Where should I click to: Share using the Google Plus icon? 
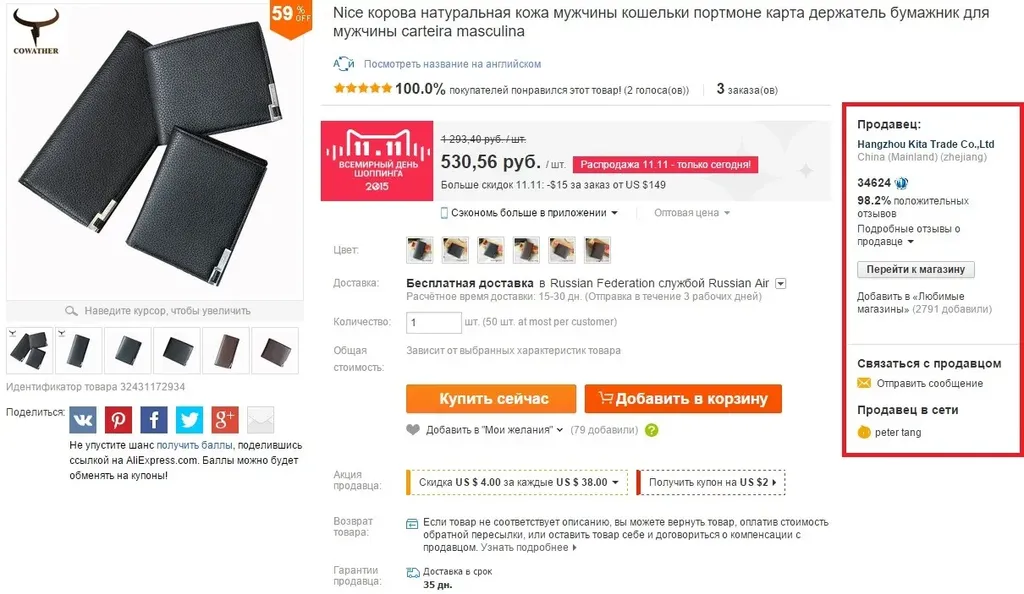(x=225, y=420)
